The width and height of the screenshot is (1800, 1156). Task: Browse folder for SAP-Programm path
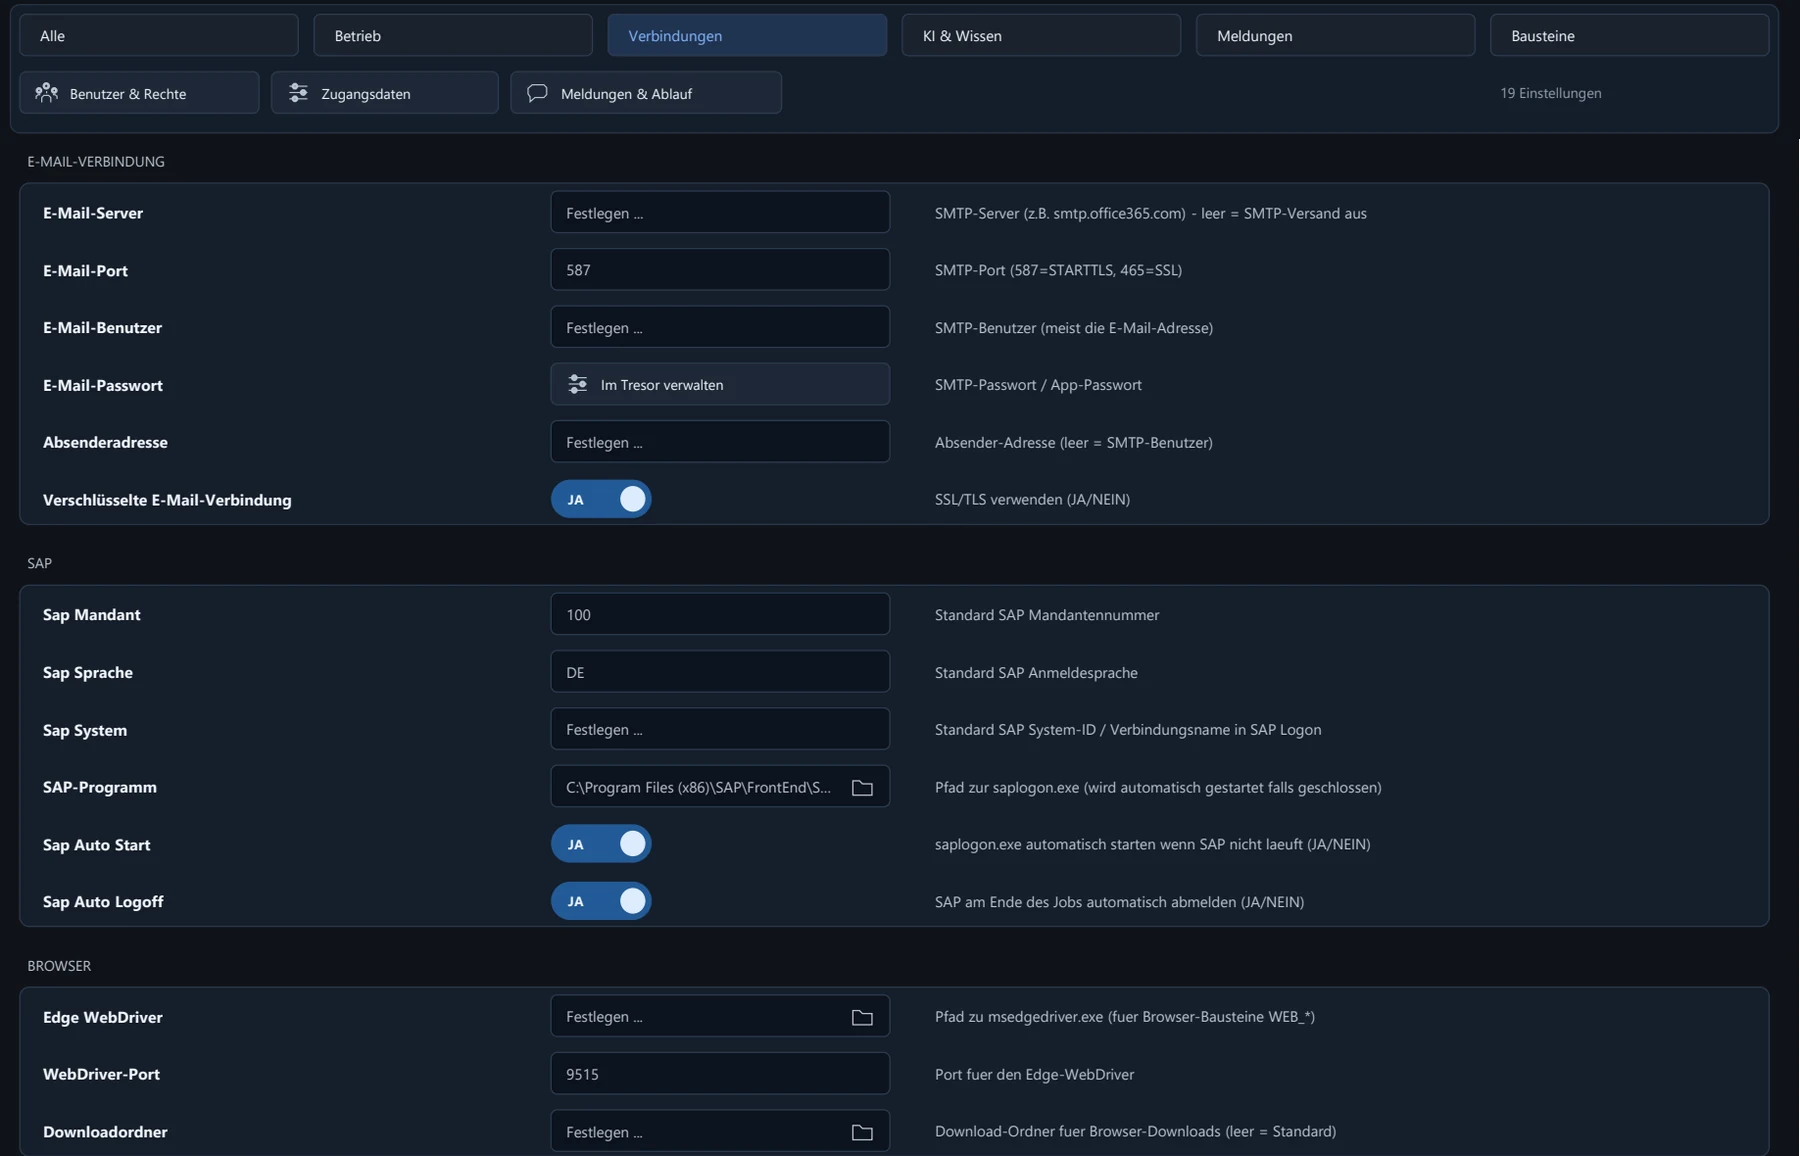pos(862,788)
